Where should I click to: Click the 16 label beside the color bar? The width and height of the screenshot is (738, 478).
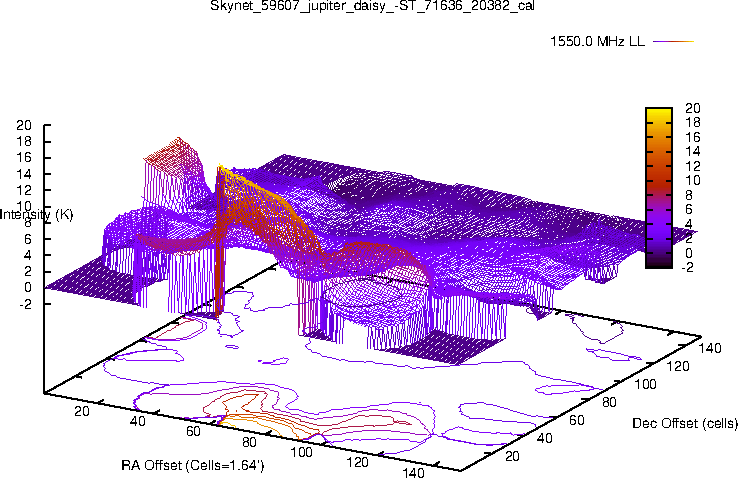click(x=693, y=137)
